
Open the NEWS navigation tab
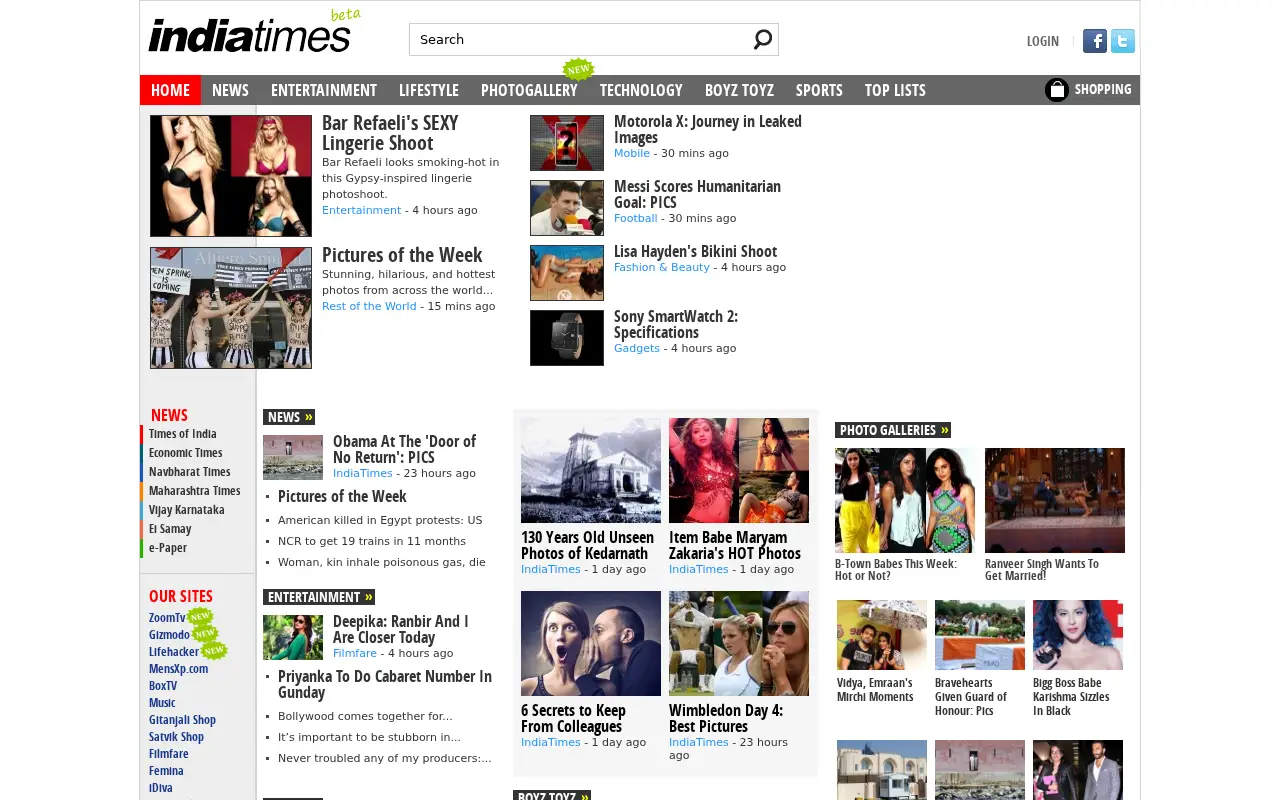[230, 90]
